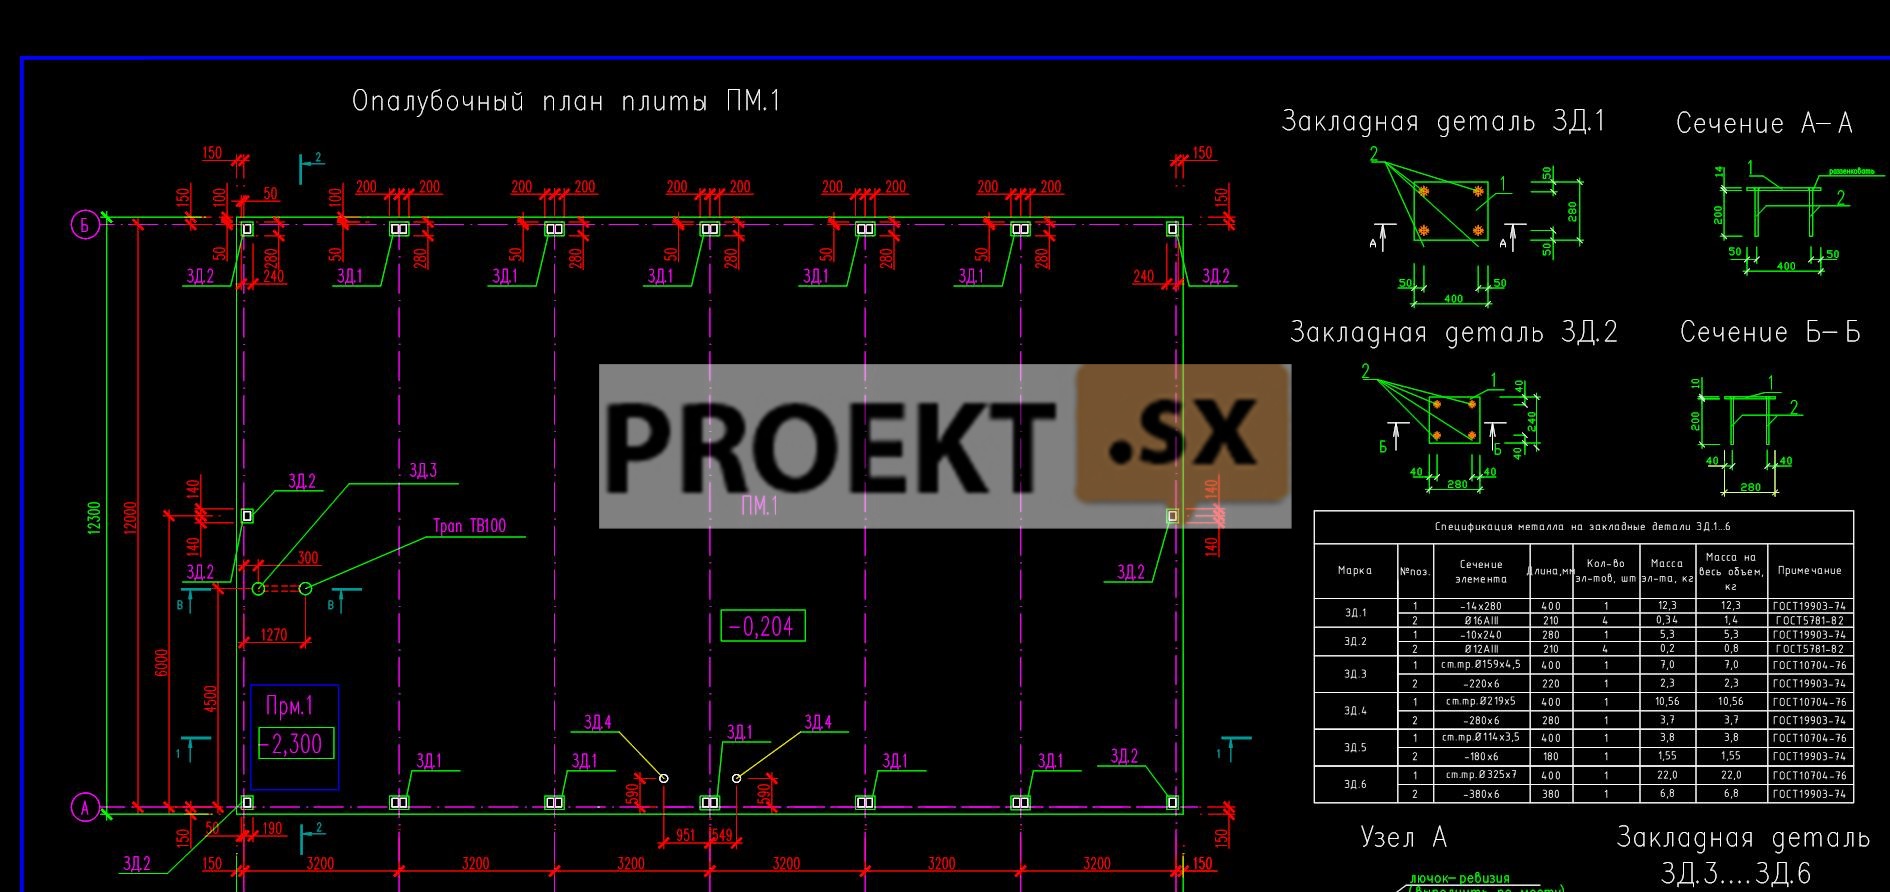The height and width of the screenshot is (892, 1890).
Task: Click the 'Сечение А-А' heading
Action: coord(1764,123)
